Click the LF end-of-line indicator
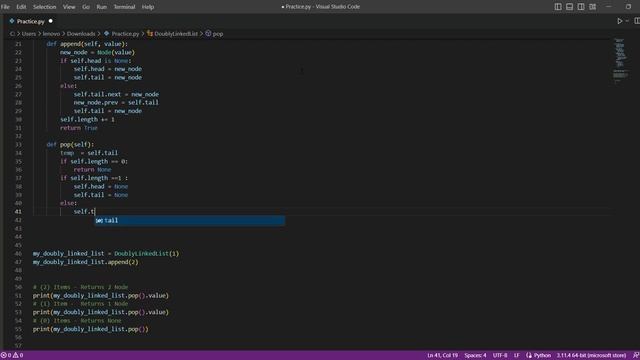 point(517,356)
